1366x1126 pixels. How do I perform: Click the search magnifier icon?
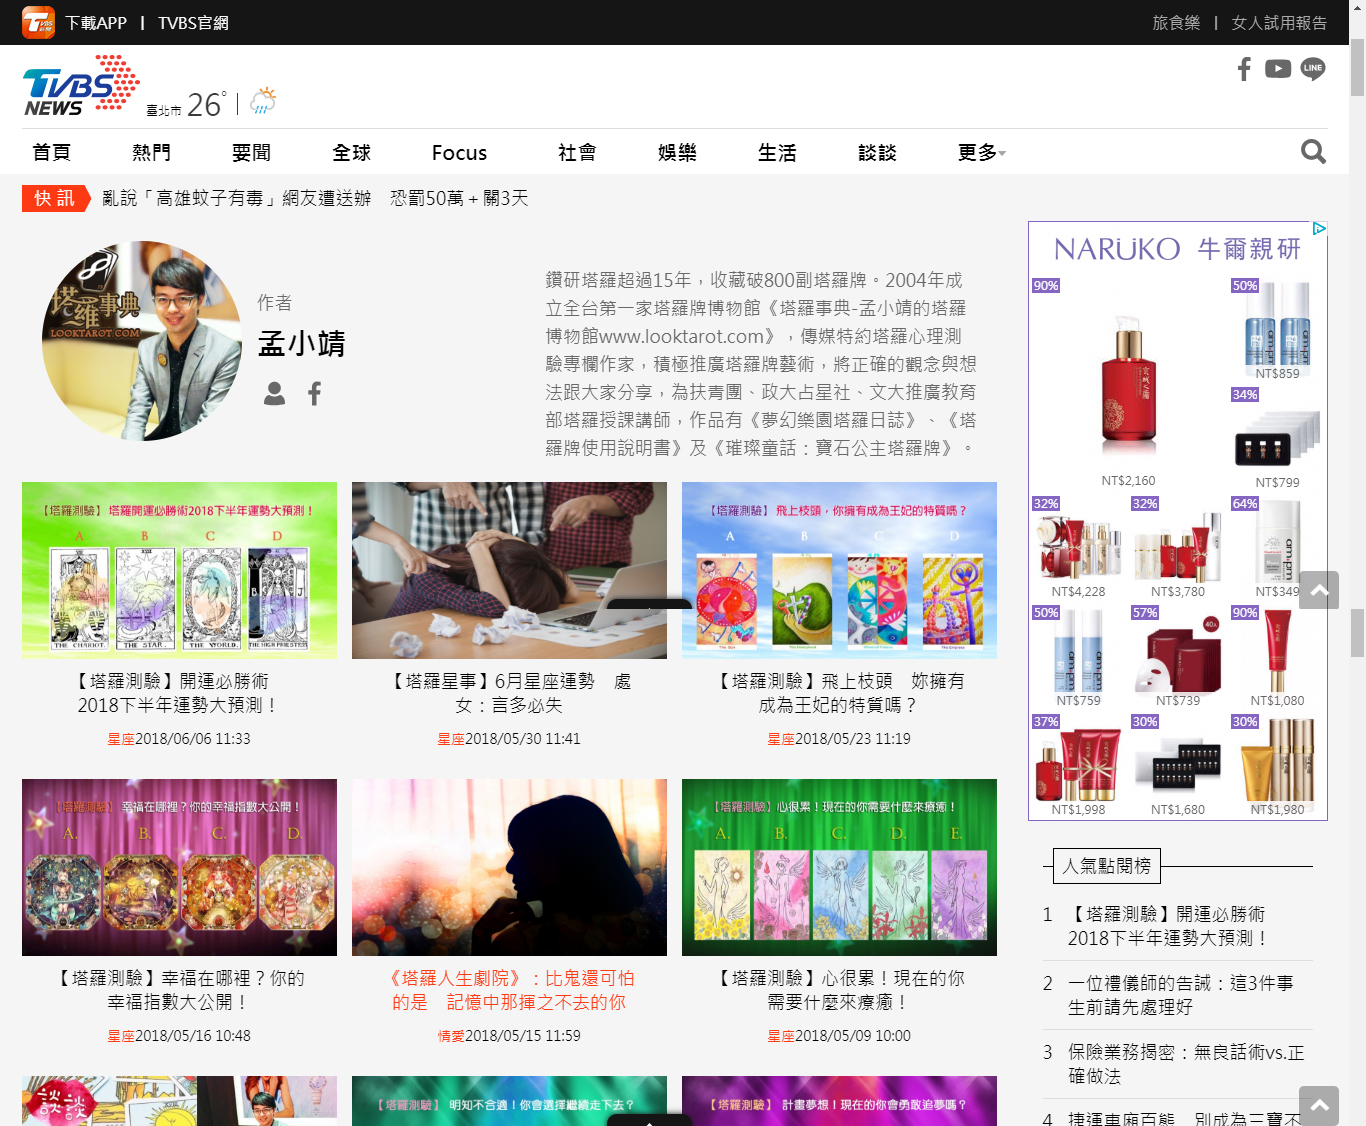[1313, 152]
